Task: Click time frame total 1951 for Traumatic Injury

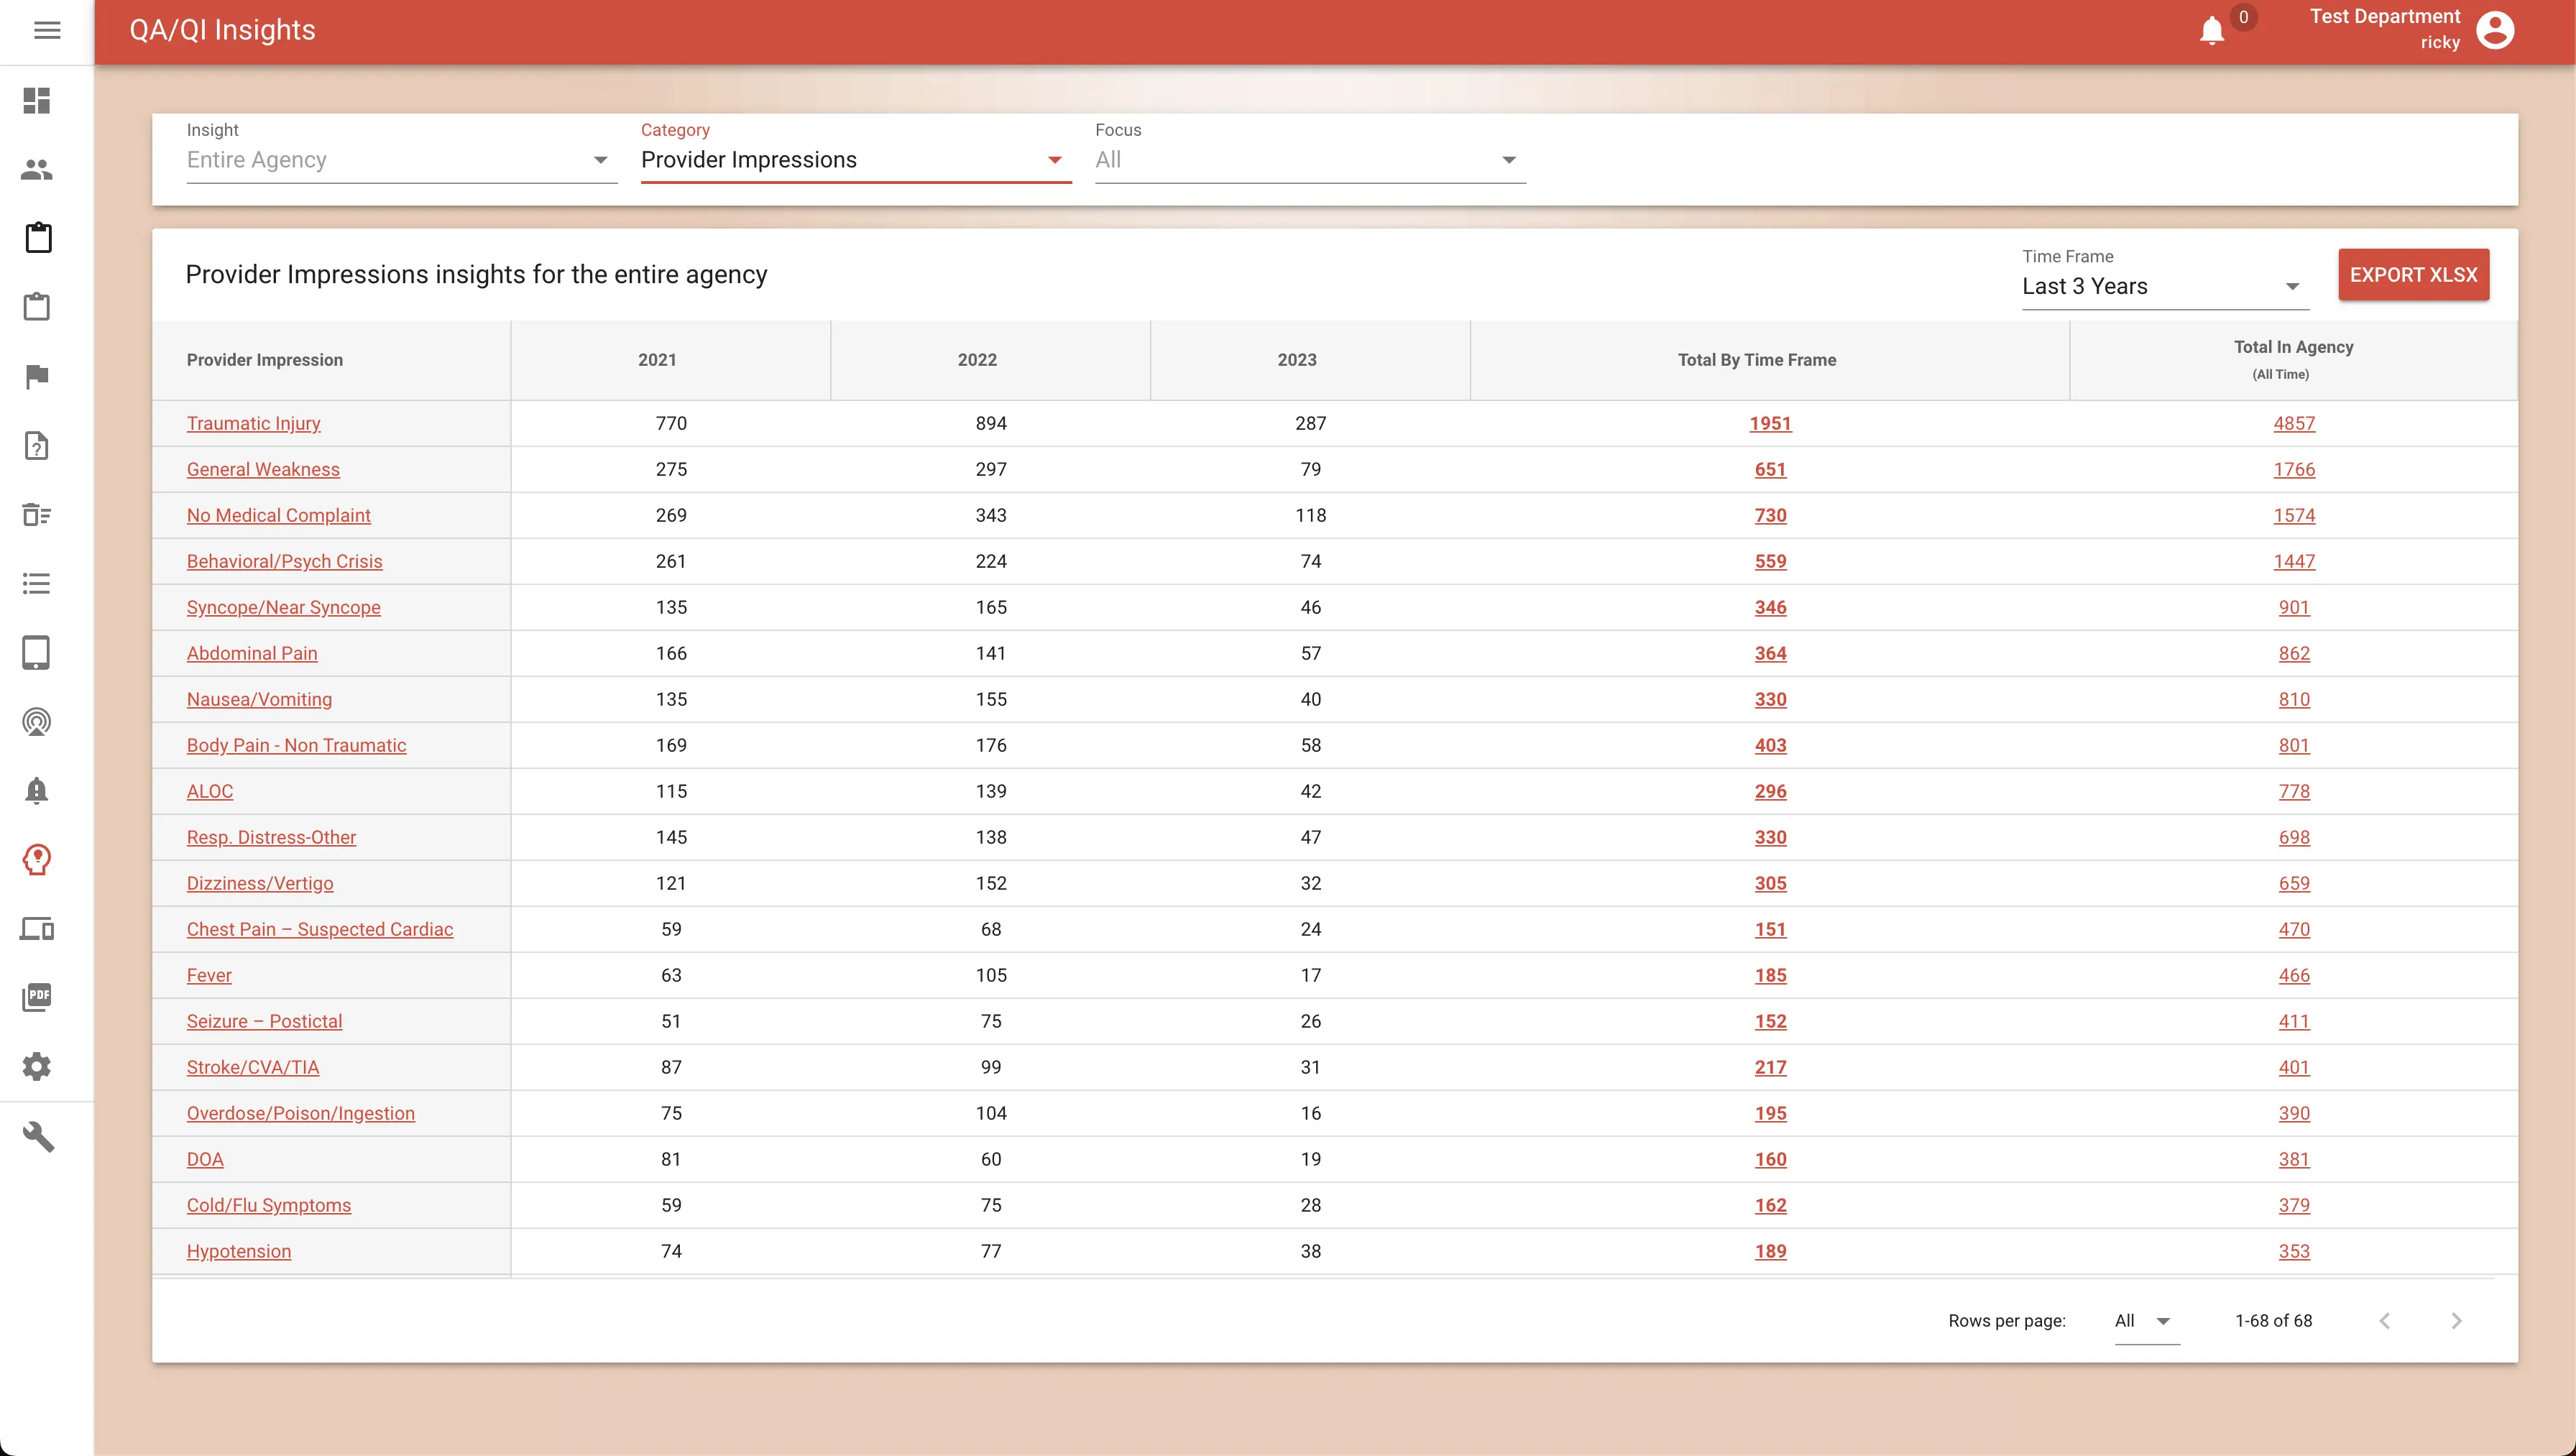Action: pyautogui.click(x=1770, y=423)
